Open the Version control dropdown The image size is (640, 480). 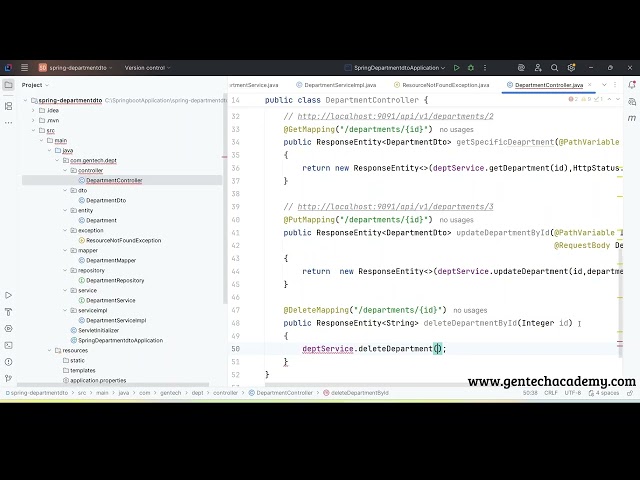[x=148, y=68]
